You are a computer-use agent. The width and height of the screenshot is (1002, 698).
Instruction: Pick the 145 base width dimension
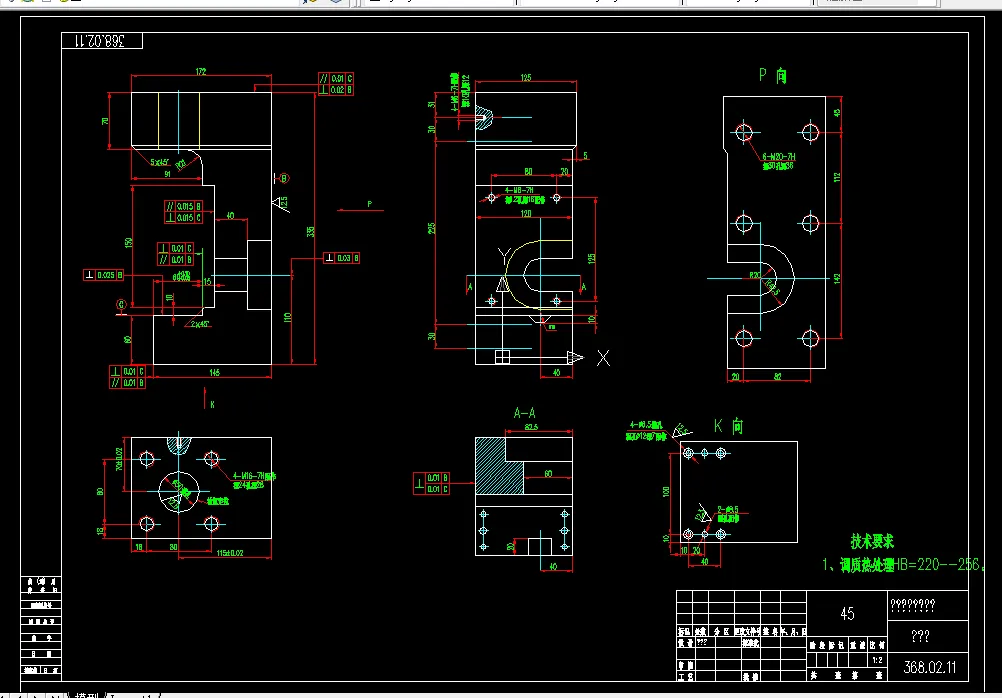214,372
